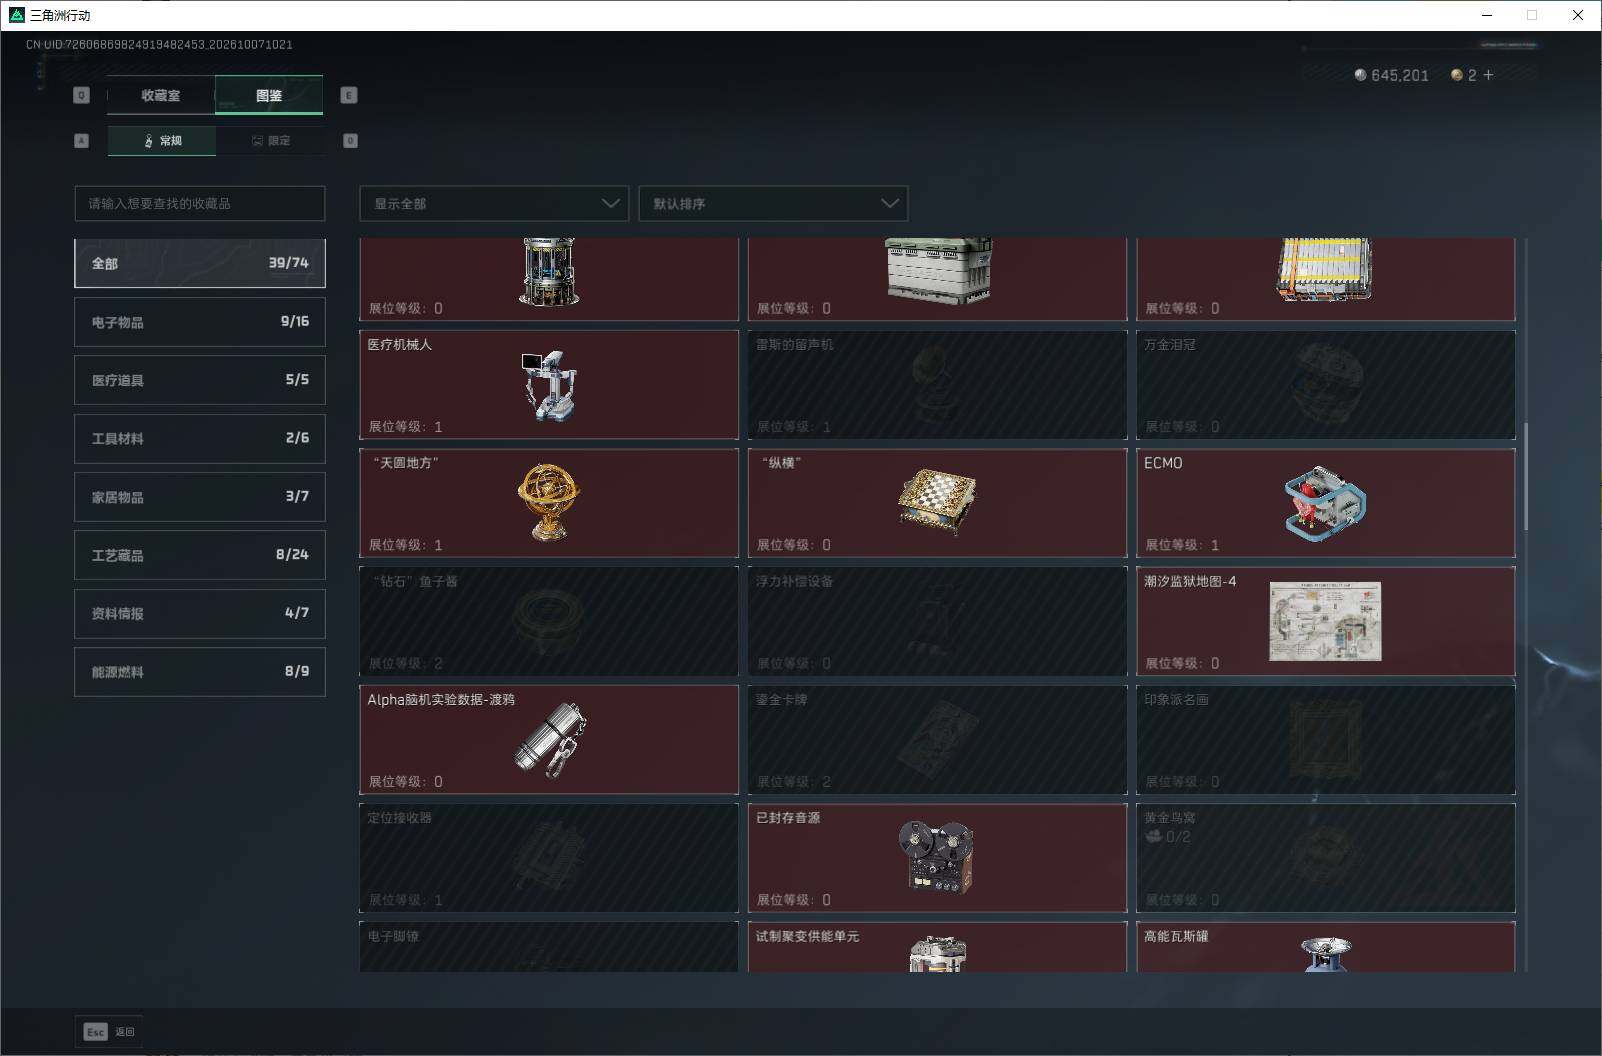
Task: Filter by 医疗道具 category
Action: 200,380
